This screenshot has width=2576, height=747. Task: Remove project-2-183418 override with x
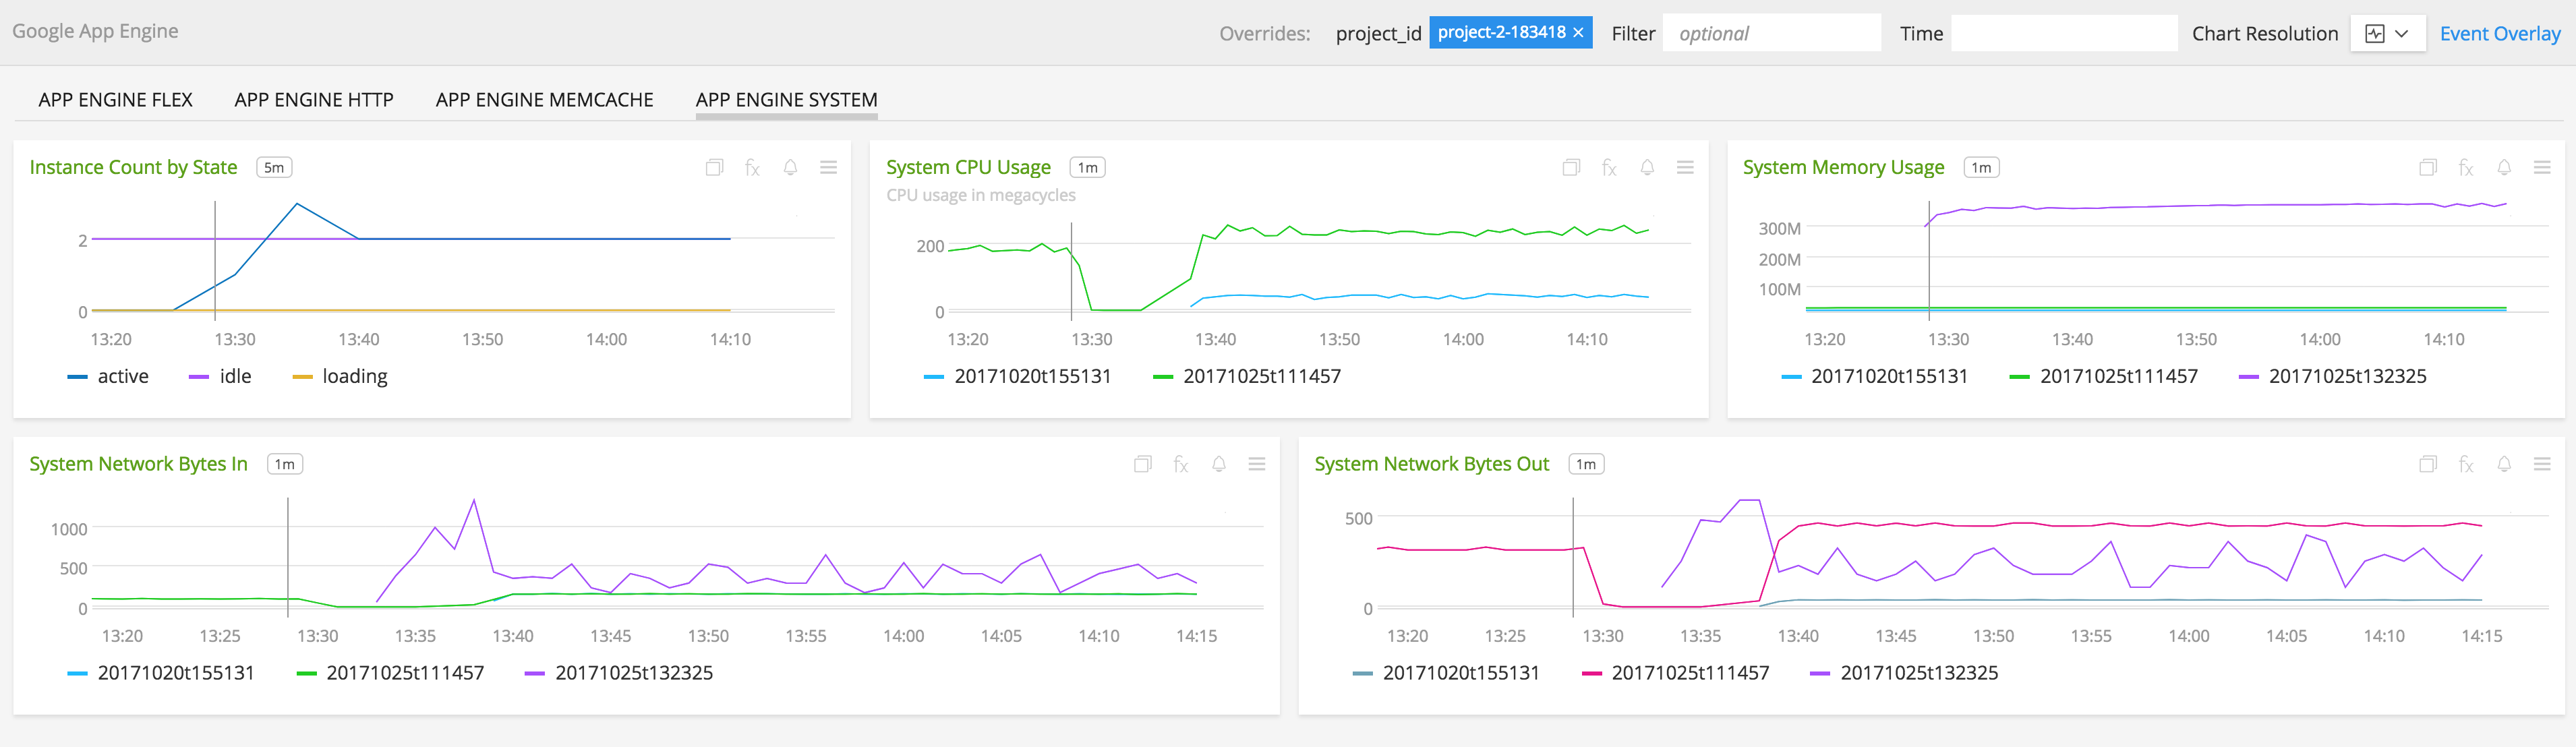click(x=1578, y=33)
